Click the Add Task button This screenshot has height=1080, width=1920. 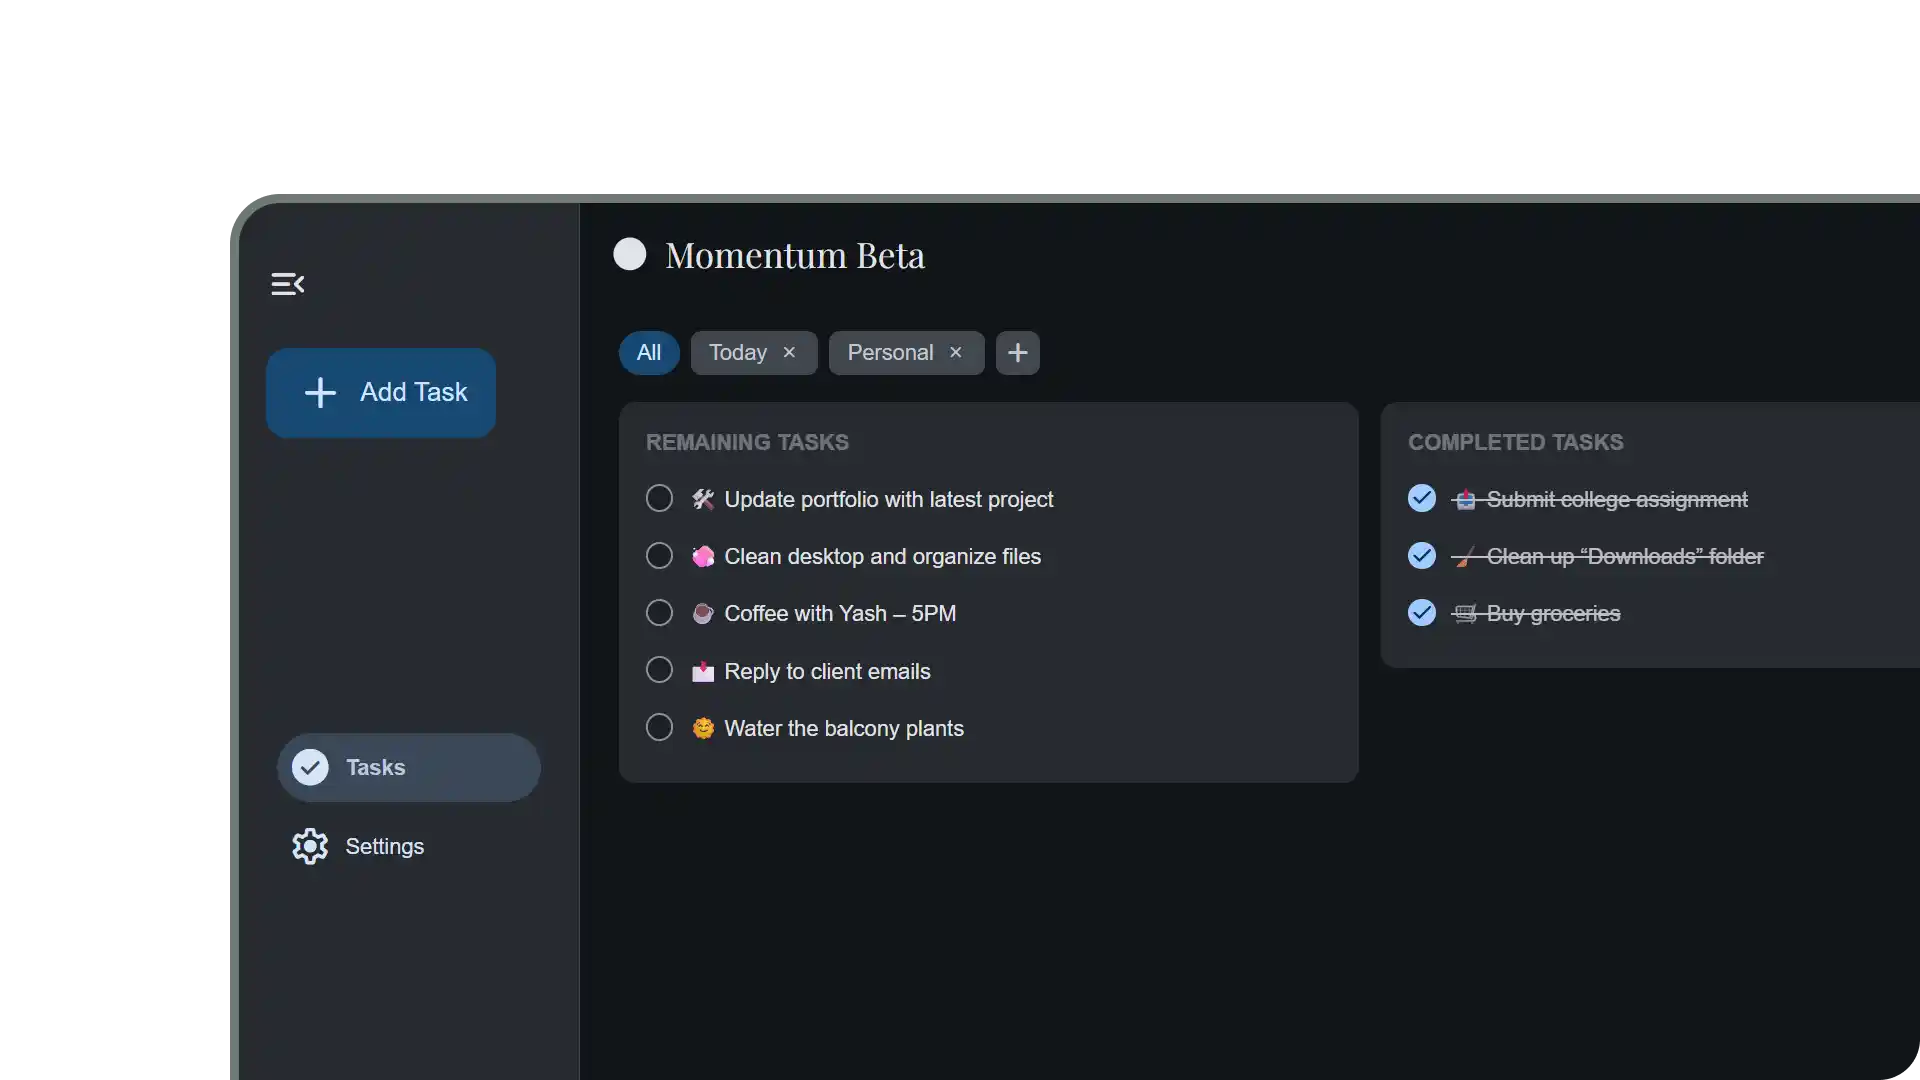380,392
